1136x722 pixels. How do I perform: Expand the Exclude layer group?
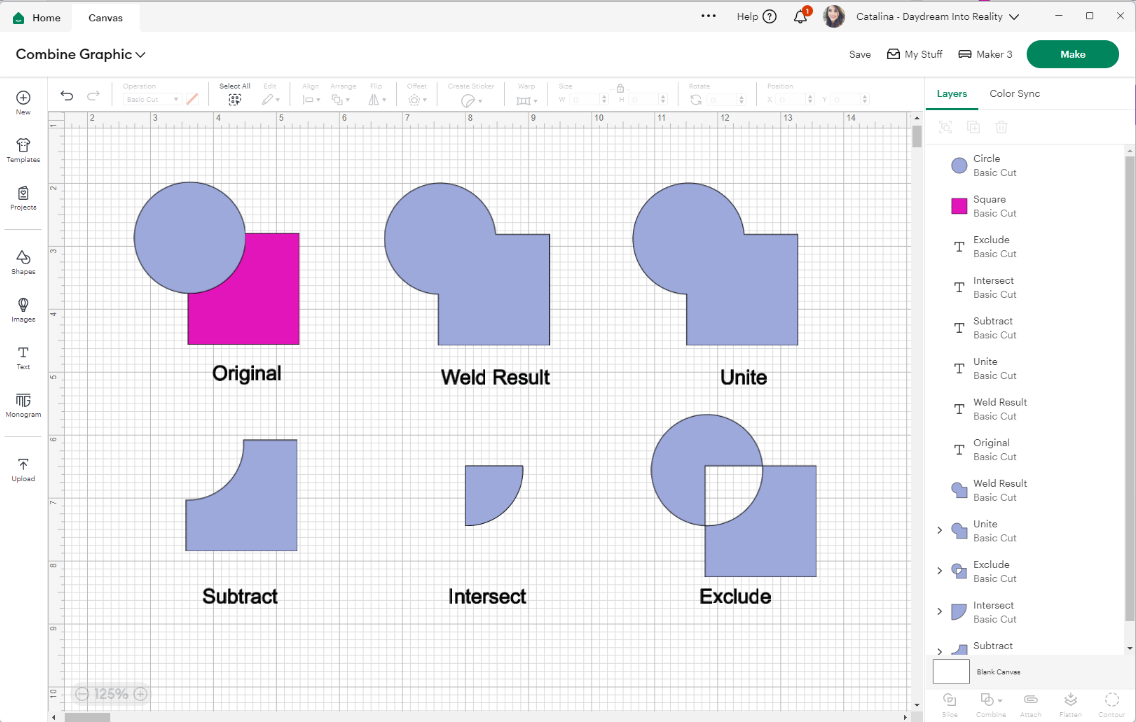click(x=940, y=571)
